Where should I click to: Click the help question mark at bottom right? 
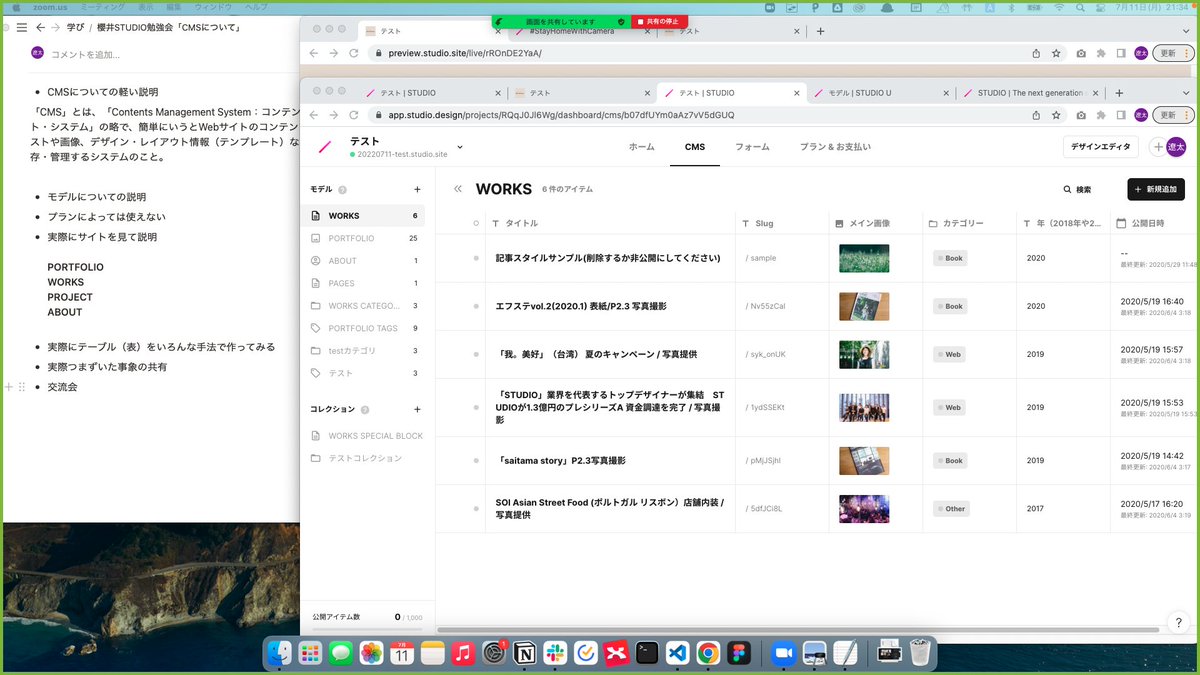[1178, 622]
